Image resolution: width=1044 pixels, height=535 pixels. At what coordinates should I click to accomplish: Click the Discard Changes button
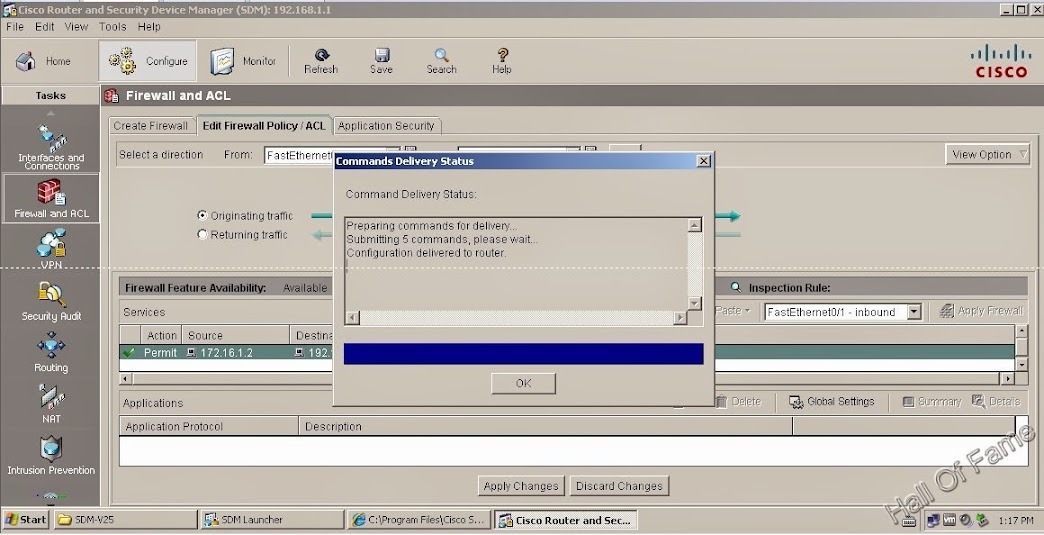[x=619, y=486]
